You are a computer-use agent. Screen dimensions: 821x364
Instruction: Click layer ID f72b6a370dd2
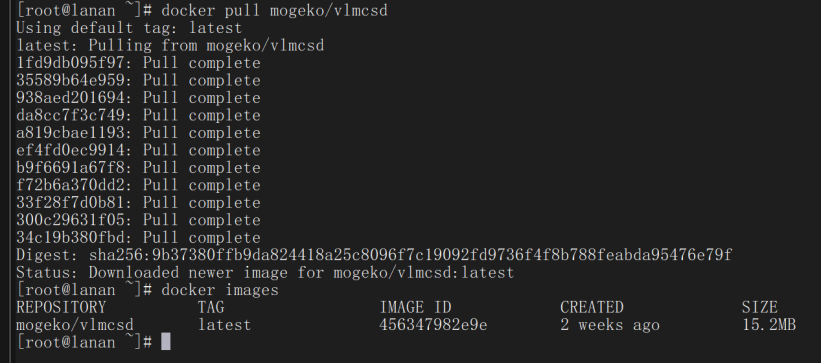click(70, 185)
